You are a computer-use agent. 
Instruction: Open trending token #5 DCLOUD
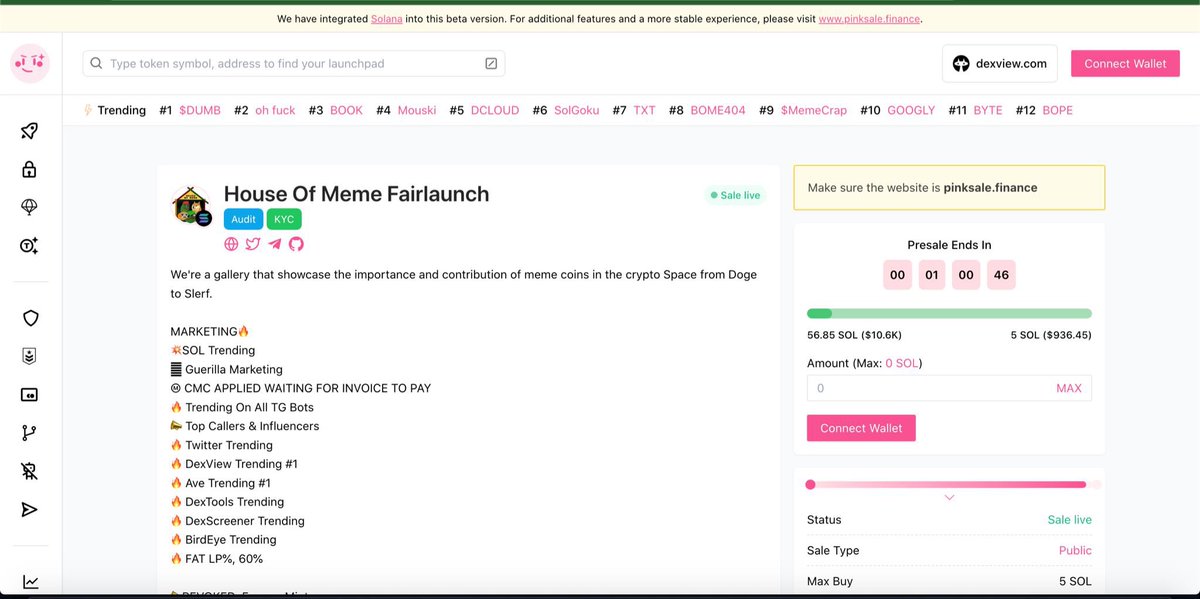coord(495,110)
